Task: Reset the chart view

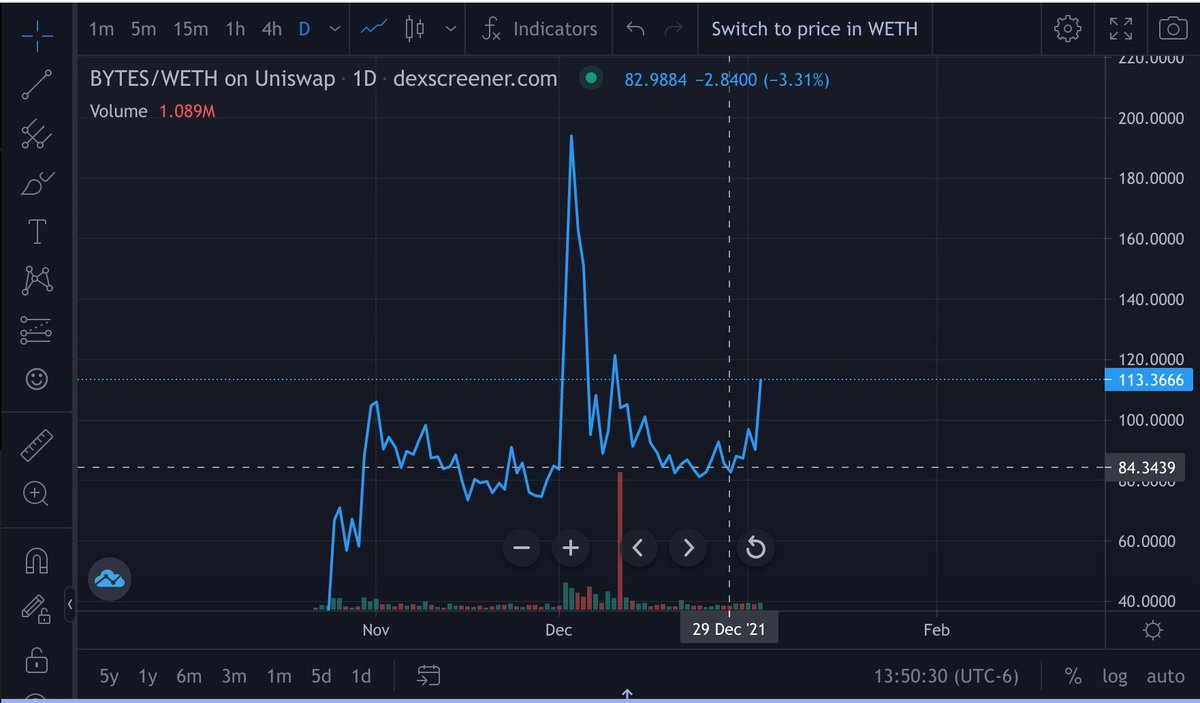Action: (756, 548)
